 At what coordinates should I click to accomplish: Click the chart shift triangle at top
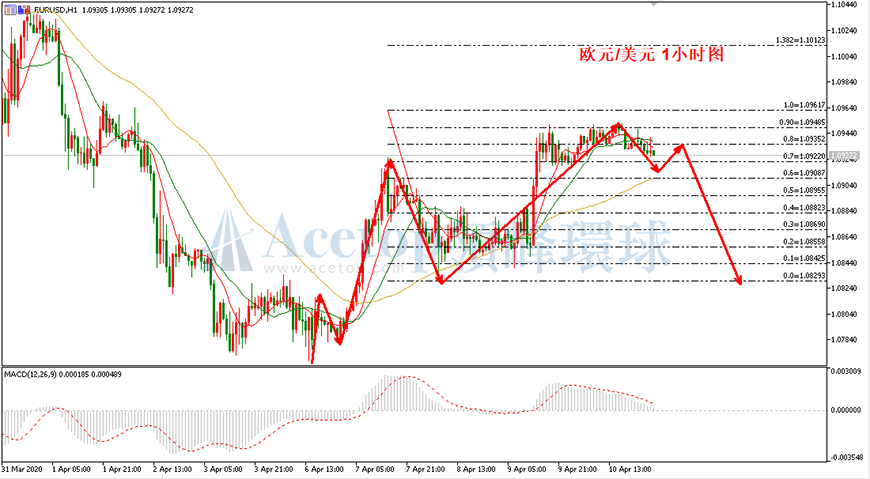pyautogui.click(x=654, y=4)
